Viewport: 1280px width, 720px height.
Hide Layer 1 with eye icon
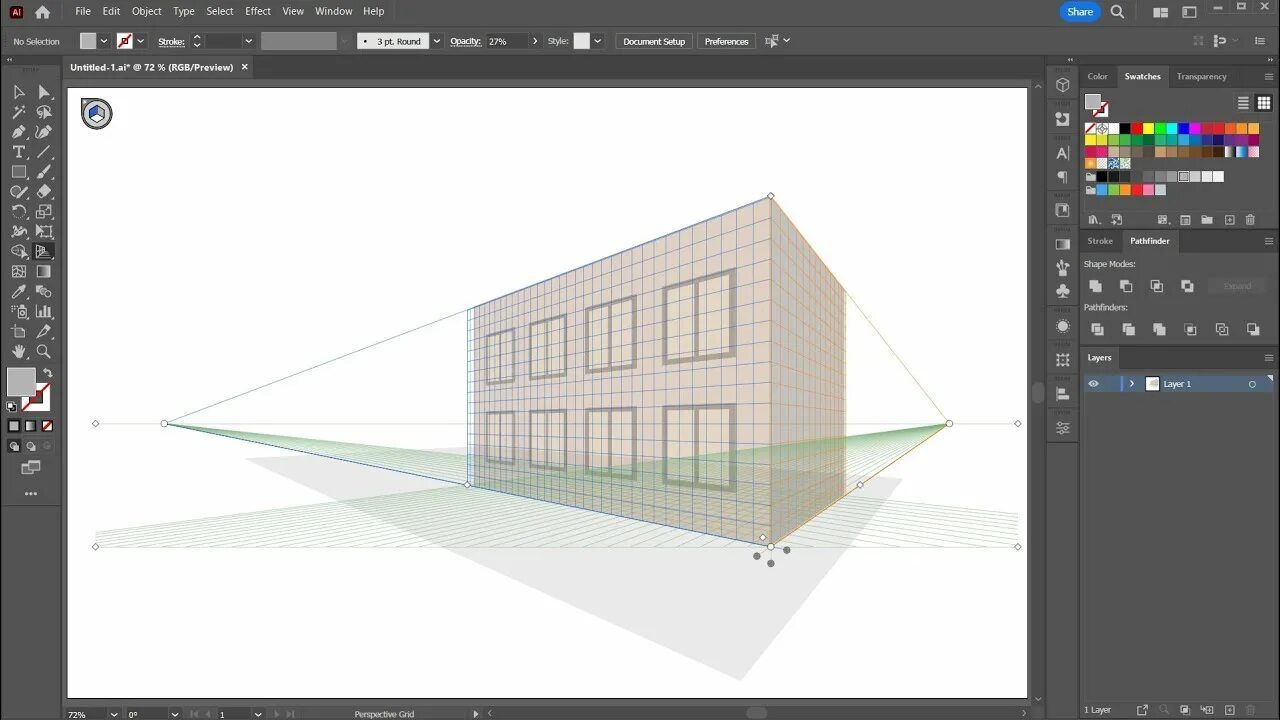[1093, 384]
